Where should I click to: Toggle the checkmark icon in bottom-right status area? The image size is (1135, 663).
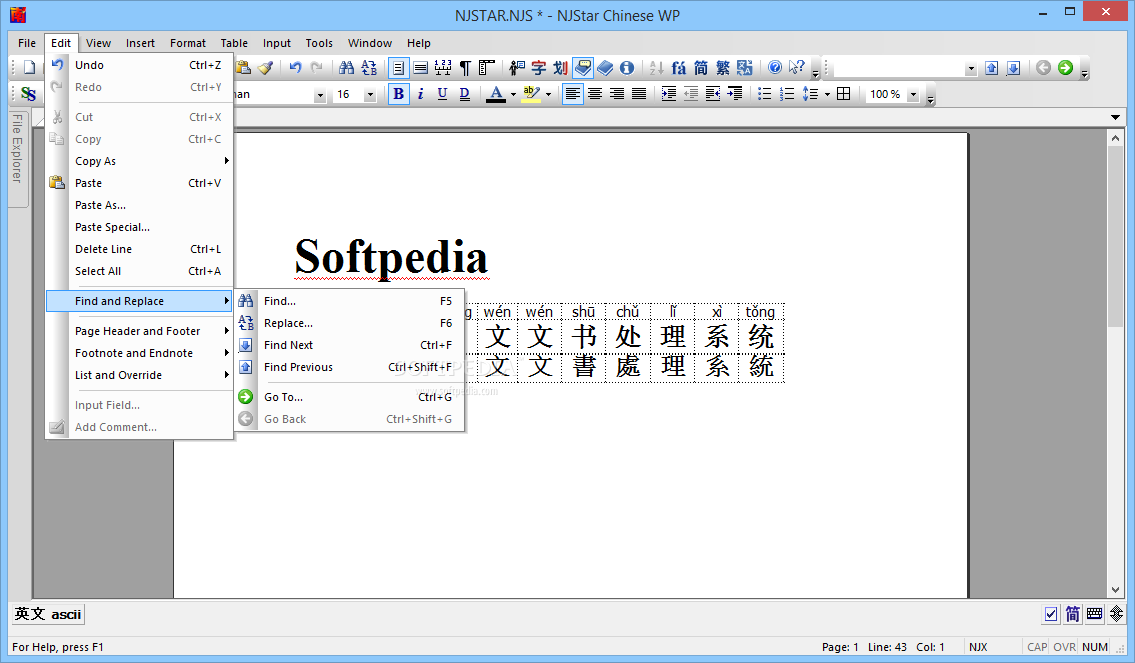1051,615
